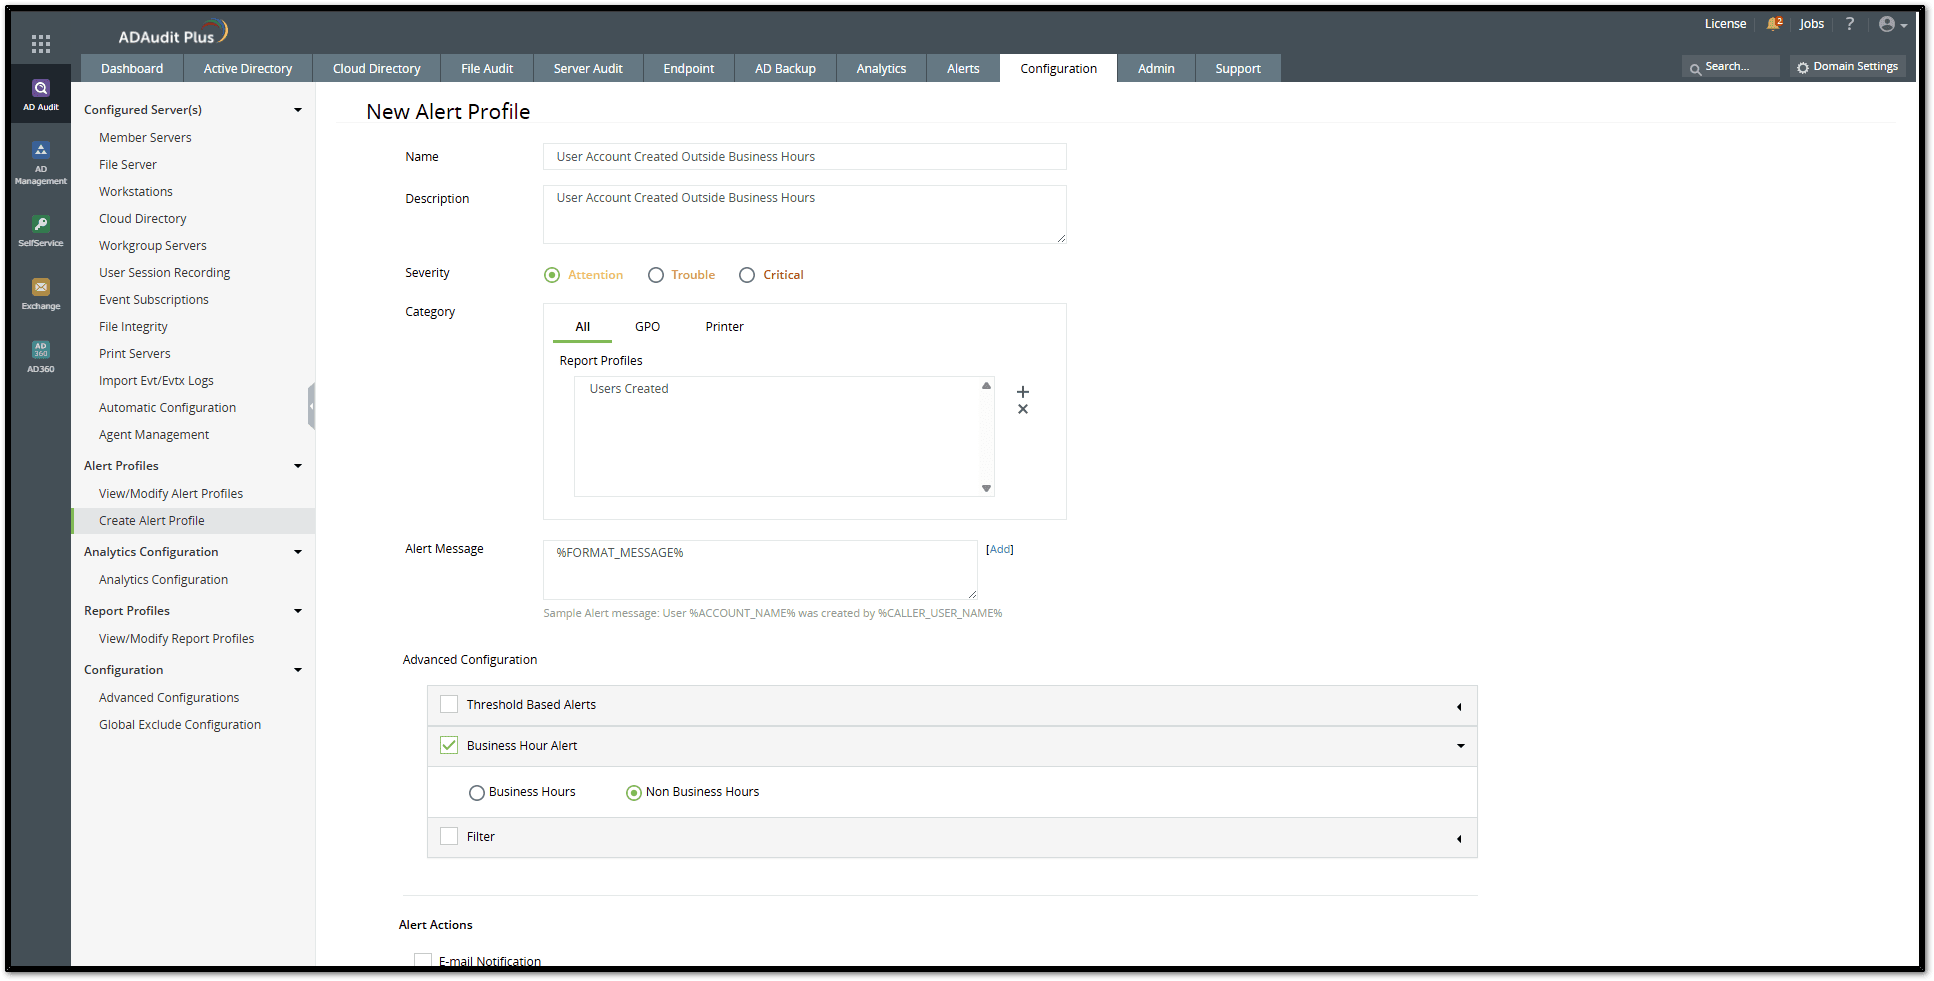Screen dimensions: 1934x981
Task: Enable Threshold Based Alerts checkbox
Action: tap(449, 704)
